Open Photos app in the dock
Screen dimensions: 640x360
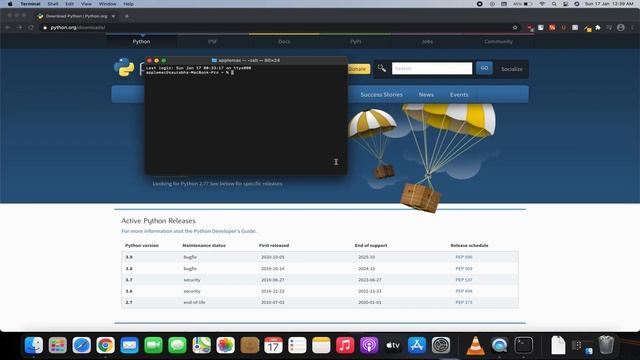coord(225,345)
